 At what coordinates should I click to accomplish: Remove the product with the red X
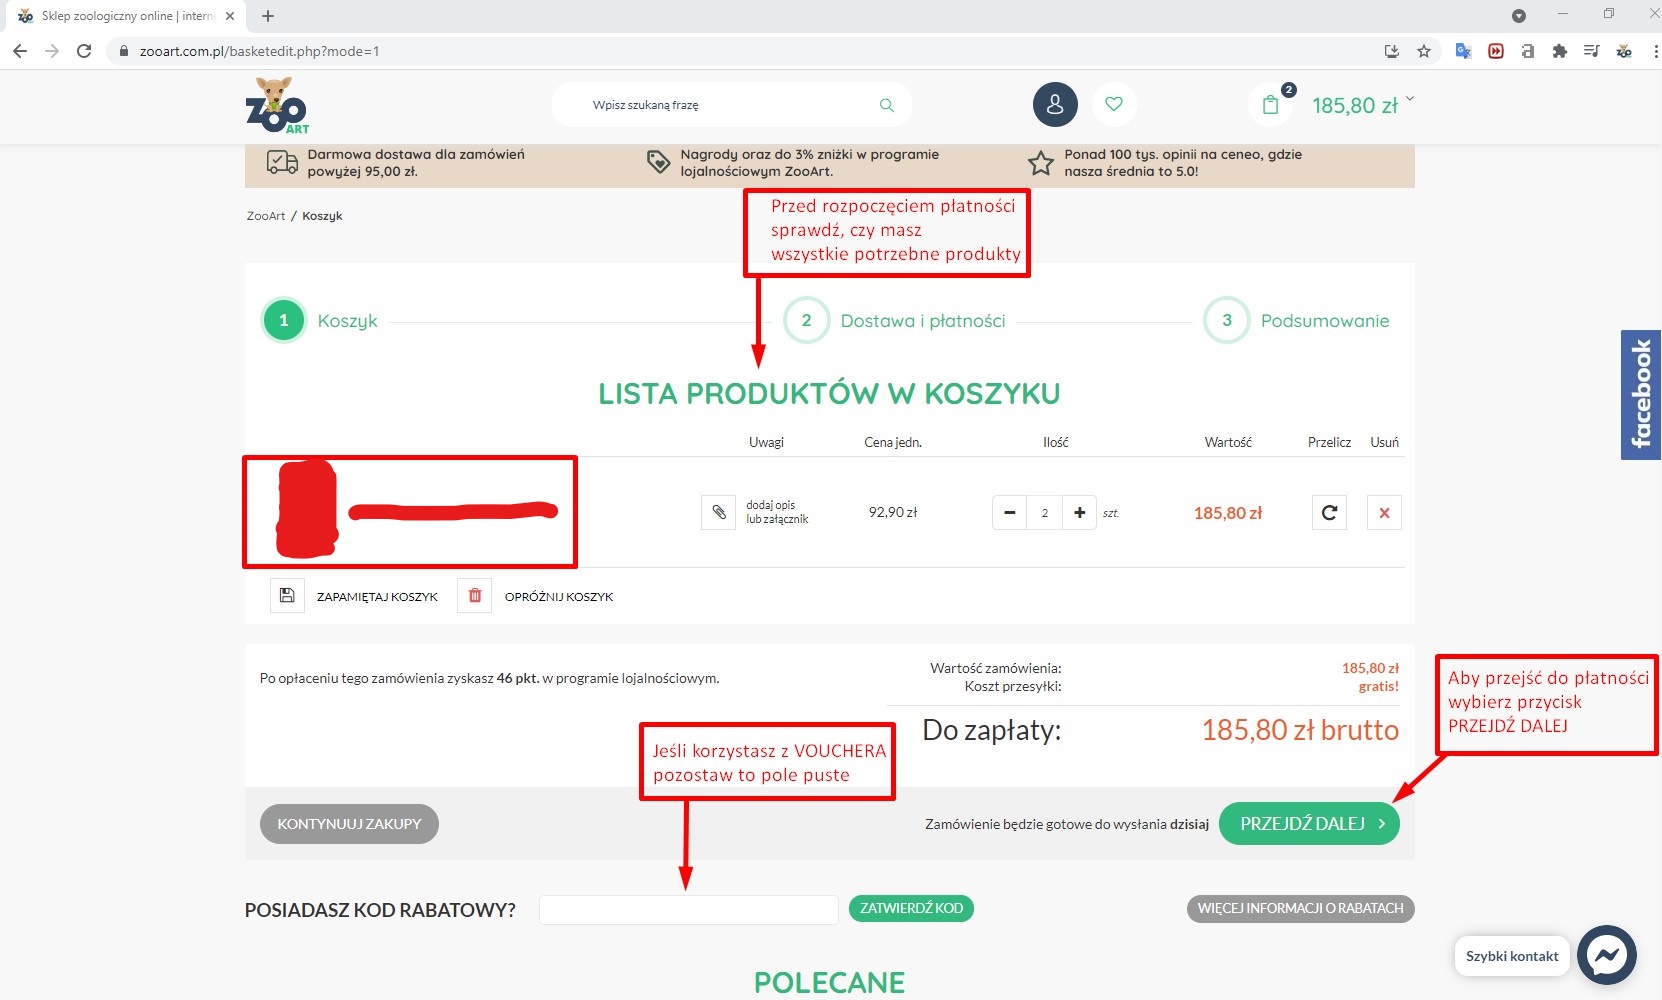coord(1384,513)
